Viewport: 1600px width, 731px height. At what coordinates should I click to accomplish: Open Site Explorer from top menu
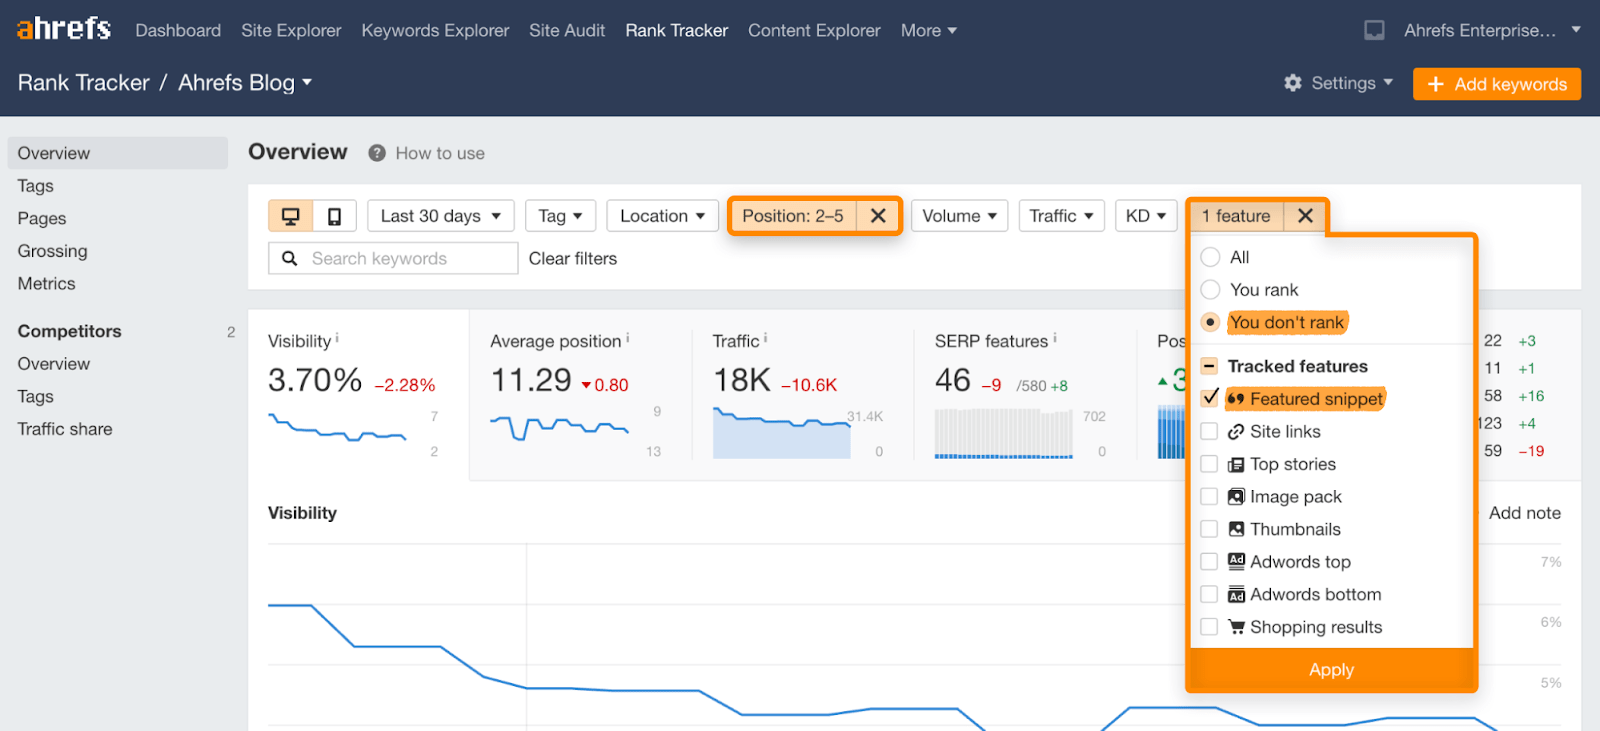(x=291, y=30)
